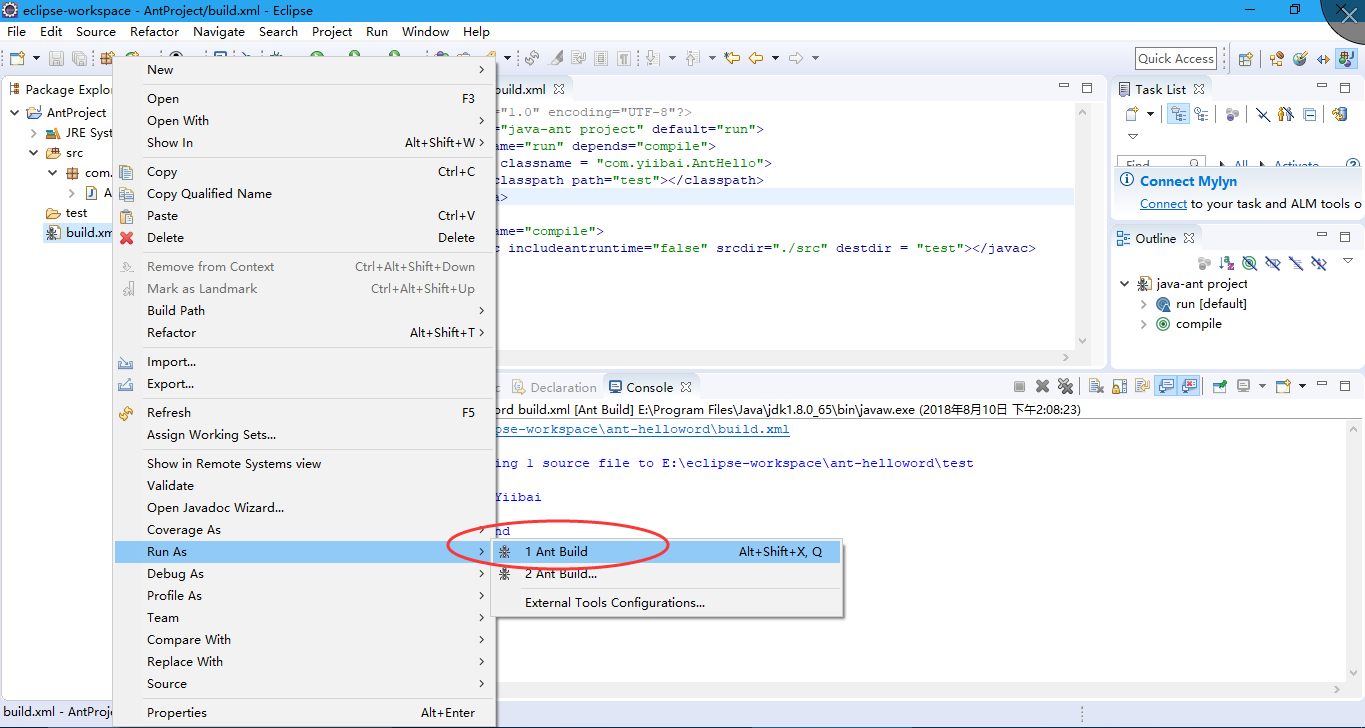Expand the run [default] target in Outline

pyautogui.click(x=1145, y=304)
